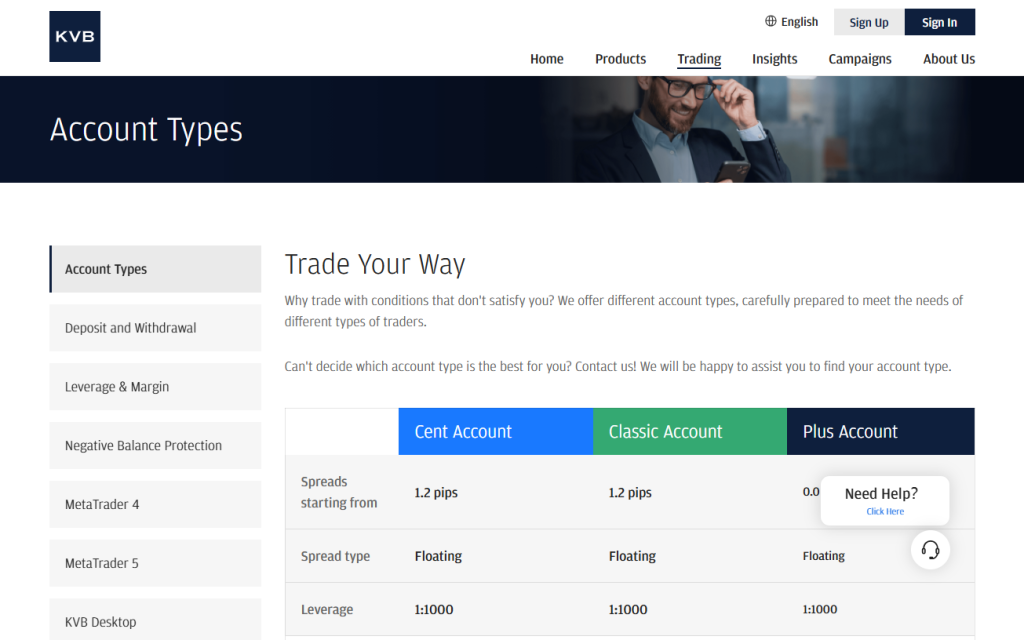Click the Sign In button
Viewport: 1024px width, 640px height.
(939, 22)
